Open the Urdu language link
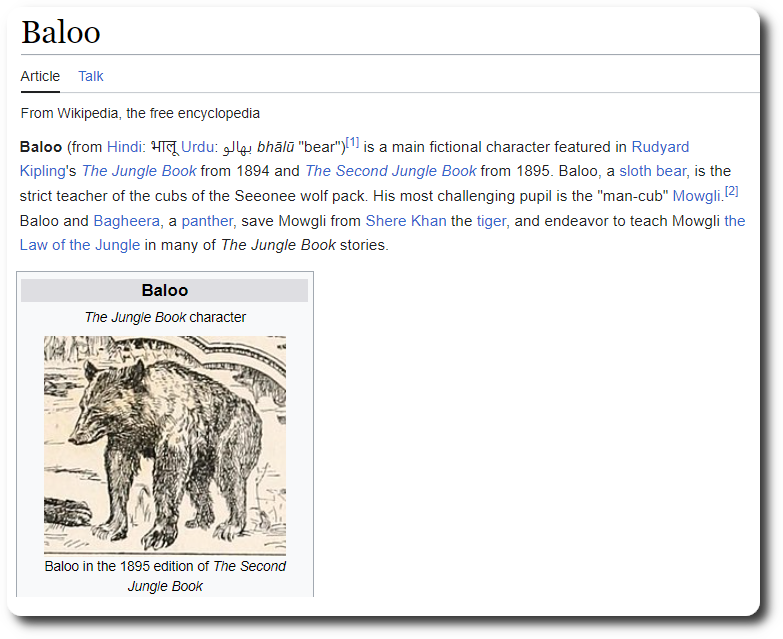 click(197, 147)
